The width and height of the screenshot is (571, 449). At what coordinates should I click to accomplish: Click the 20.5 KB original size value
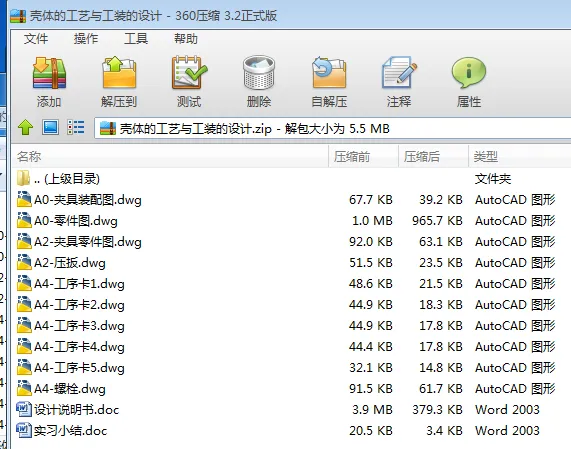(x=371, y=431)
